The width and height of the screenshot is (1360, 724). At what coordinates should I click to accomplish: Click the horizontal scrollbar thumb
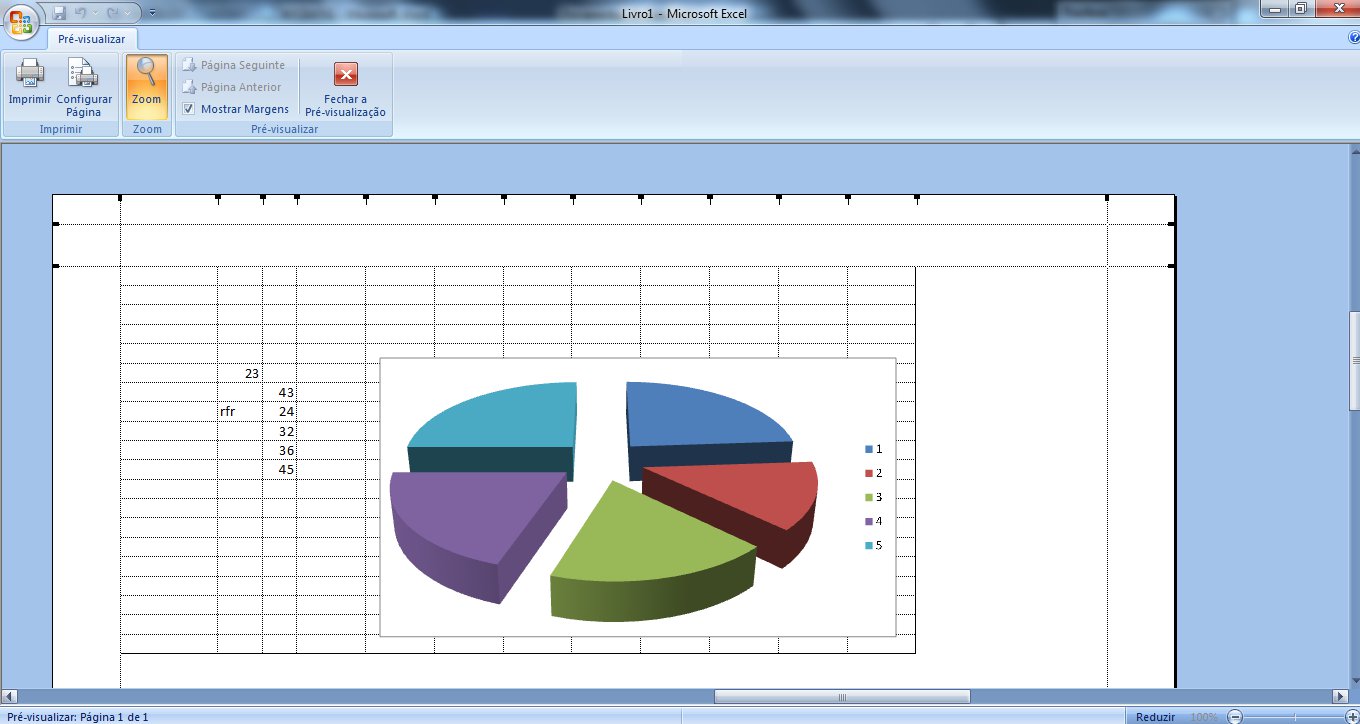pos(841,696)
